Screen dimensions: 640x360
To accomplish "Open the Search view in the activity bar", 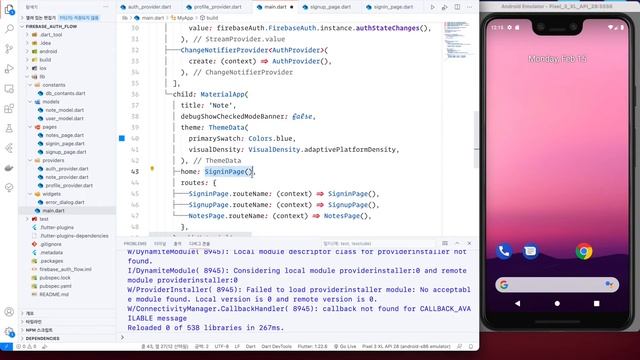I will click(9, 29).
